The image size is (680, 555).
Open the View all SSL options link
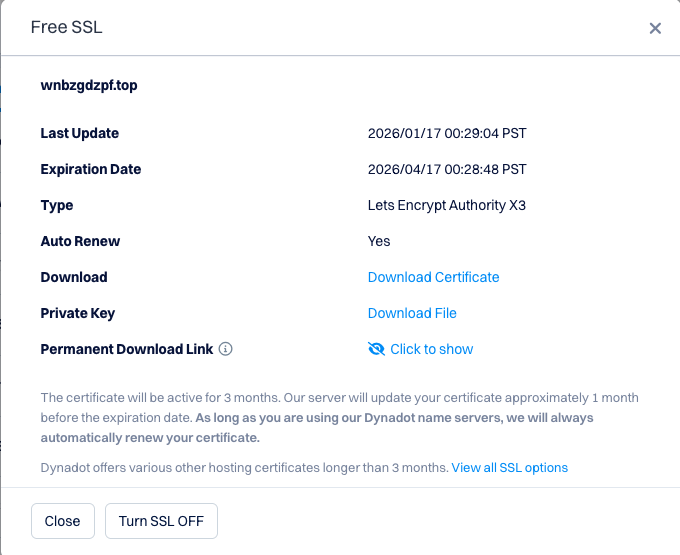pyautogui.click(x=509, y=467)
